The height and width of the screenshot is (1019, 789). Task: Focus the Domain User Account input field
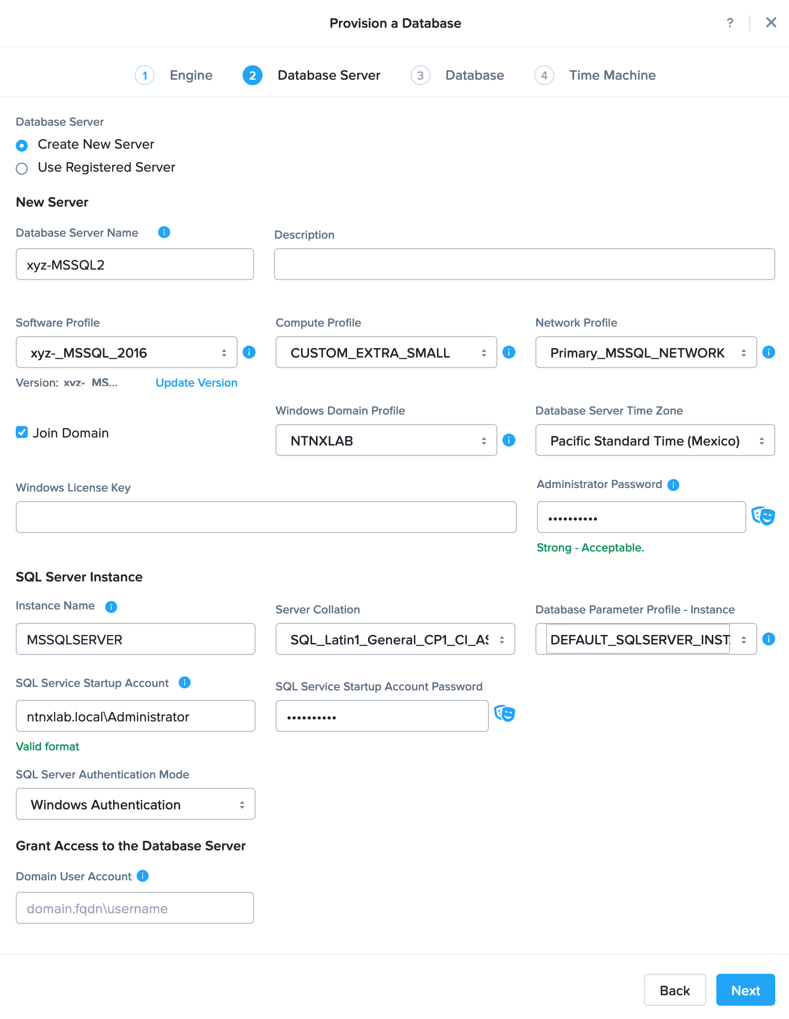pyautogui.click(x=135, y=908)
